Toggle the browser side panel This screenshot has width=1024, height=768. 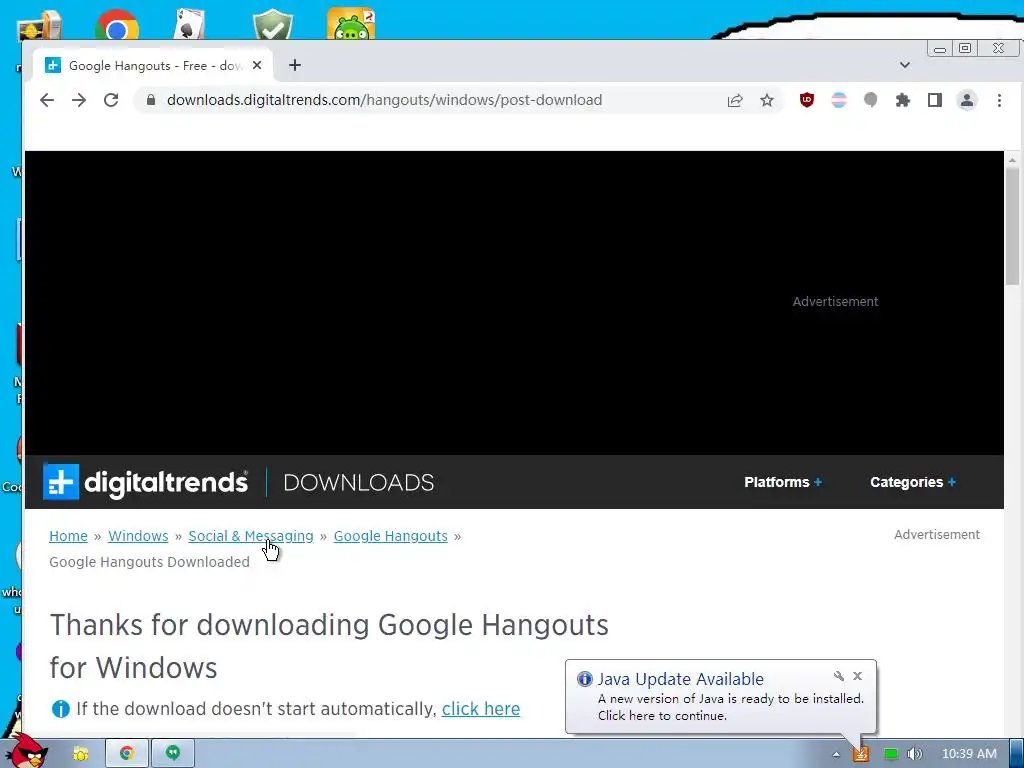pos(935,100)
